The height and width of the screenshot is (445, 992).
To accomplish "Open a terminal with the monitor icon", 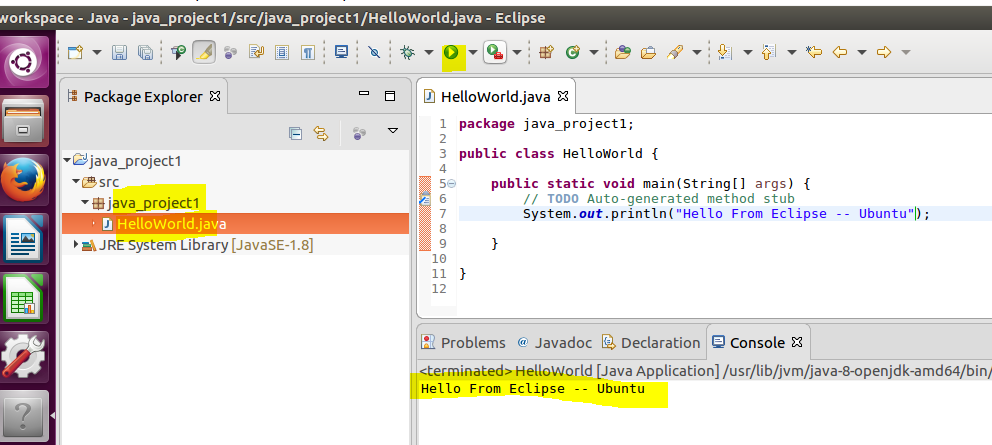I will [342, 53].
